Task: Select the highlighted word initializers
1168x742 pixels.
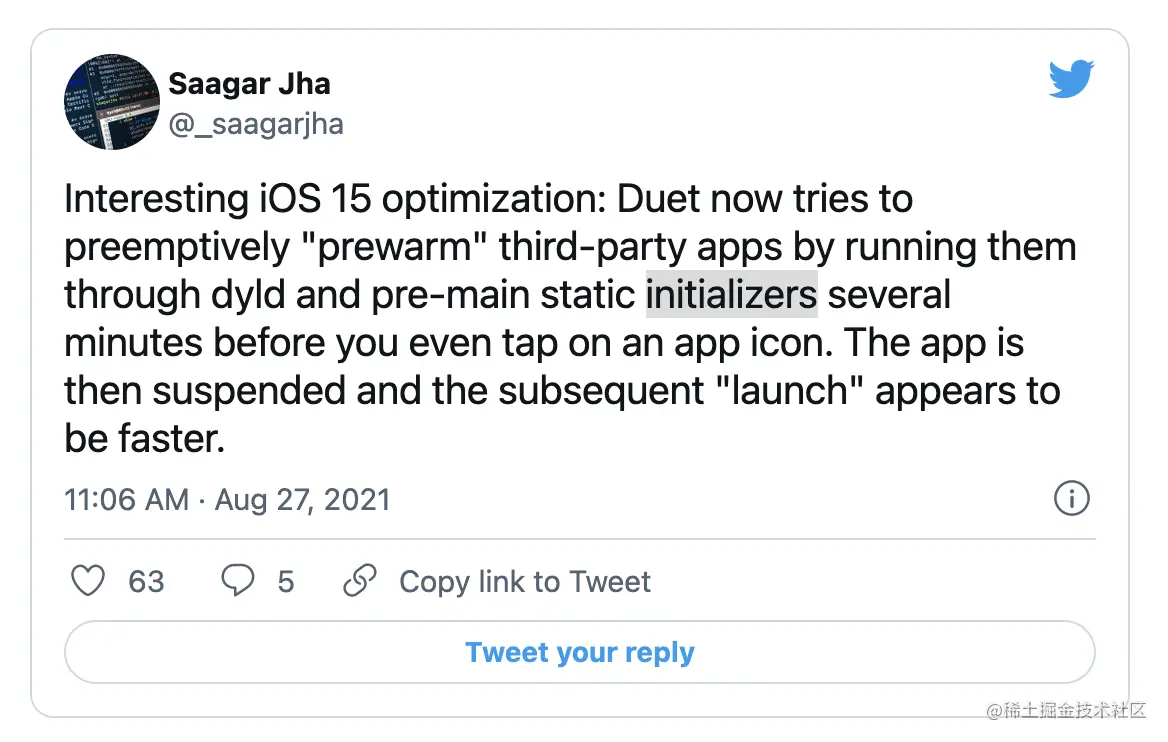Action: pyautogui.click(x=731, y=294)
